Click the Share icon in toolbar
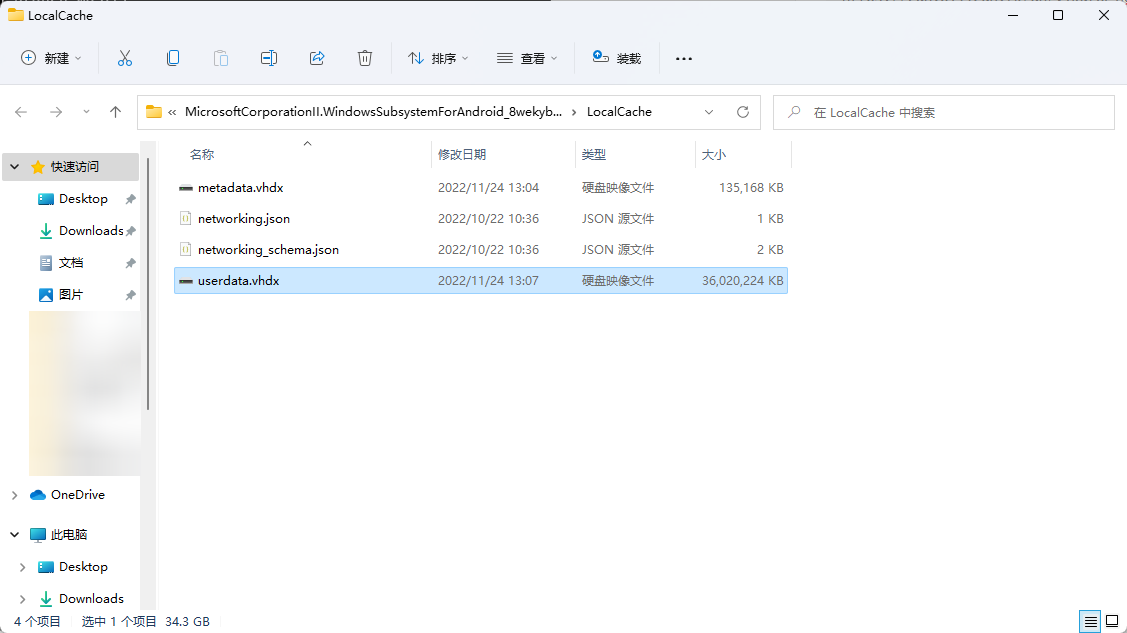This screenshot has width=1127, height=633. click(317, 58)
